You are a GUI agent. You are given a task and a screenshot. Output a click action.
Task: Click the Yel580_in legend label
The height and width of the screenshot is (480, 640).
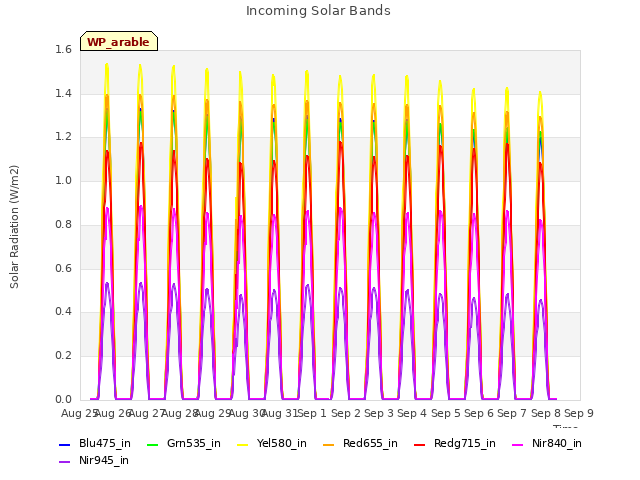(x=282, y=443)
